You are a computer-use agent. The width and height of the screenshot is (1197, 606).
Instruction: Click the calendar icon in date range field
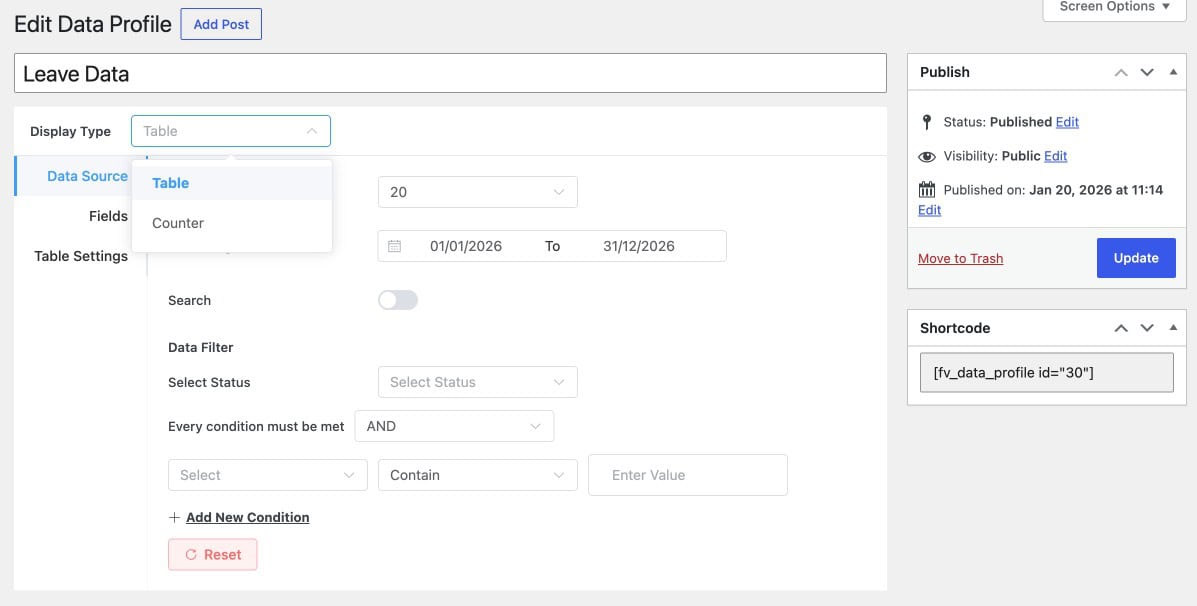[394, 246]
